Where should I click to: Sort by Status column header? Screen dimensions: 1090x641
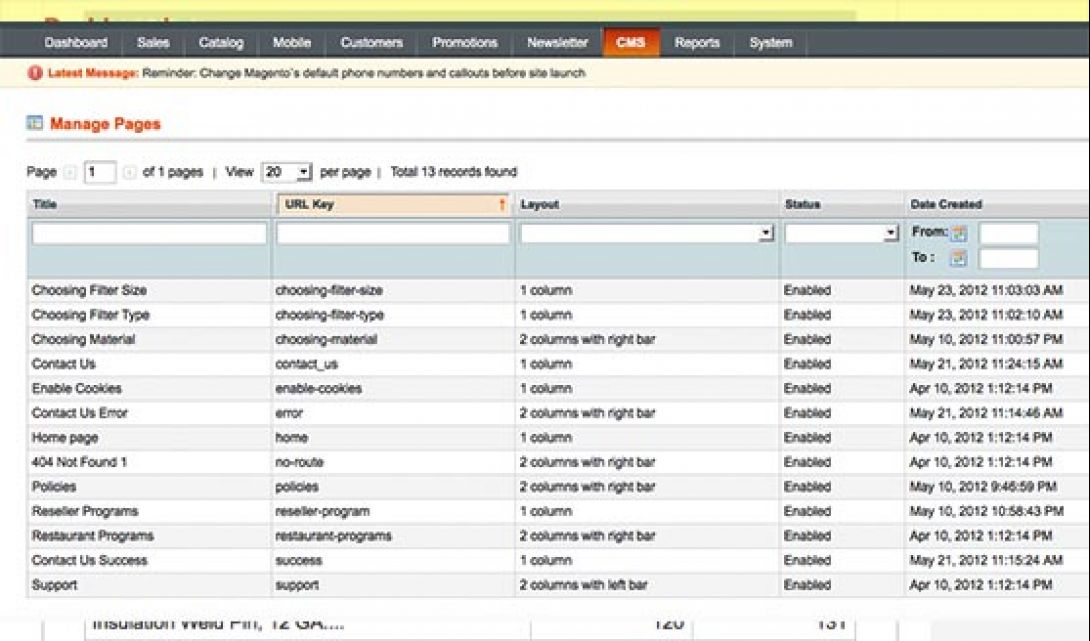(841, 204)
